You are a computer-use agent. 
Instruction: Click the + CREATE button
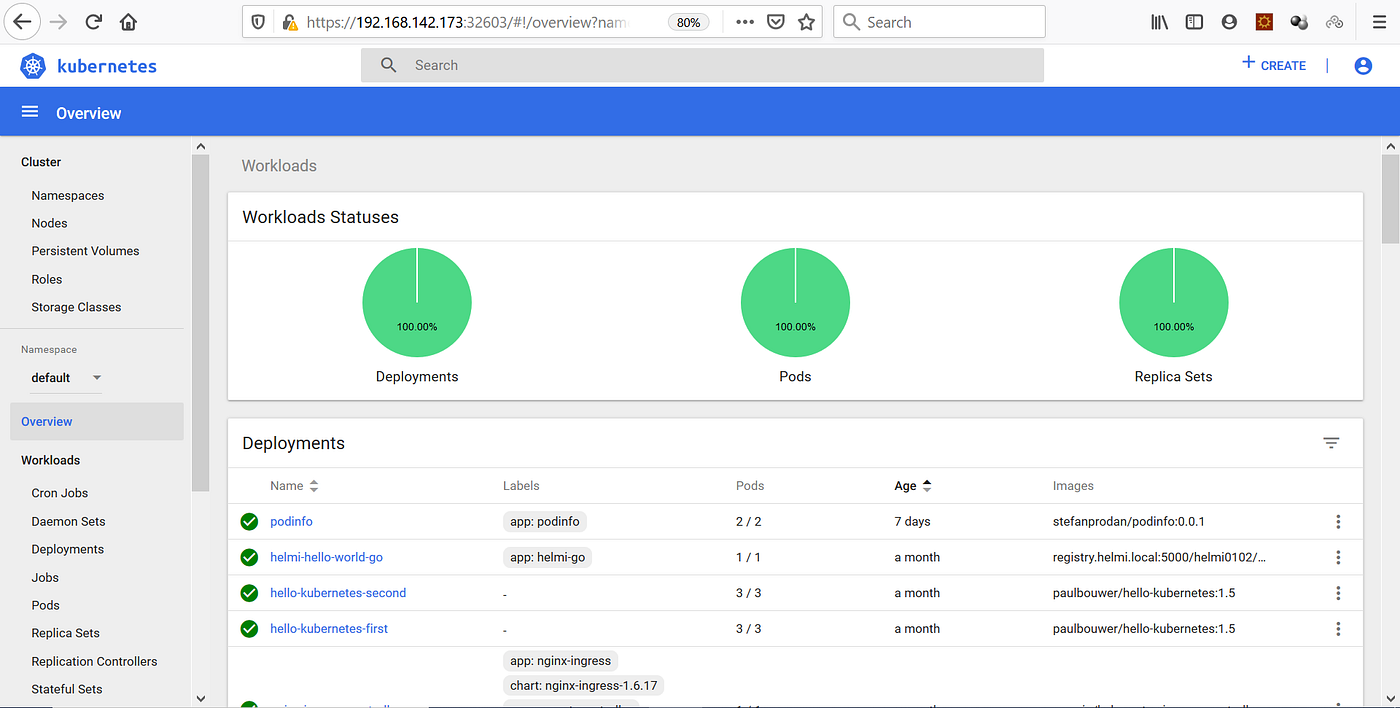1273,65
